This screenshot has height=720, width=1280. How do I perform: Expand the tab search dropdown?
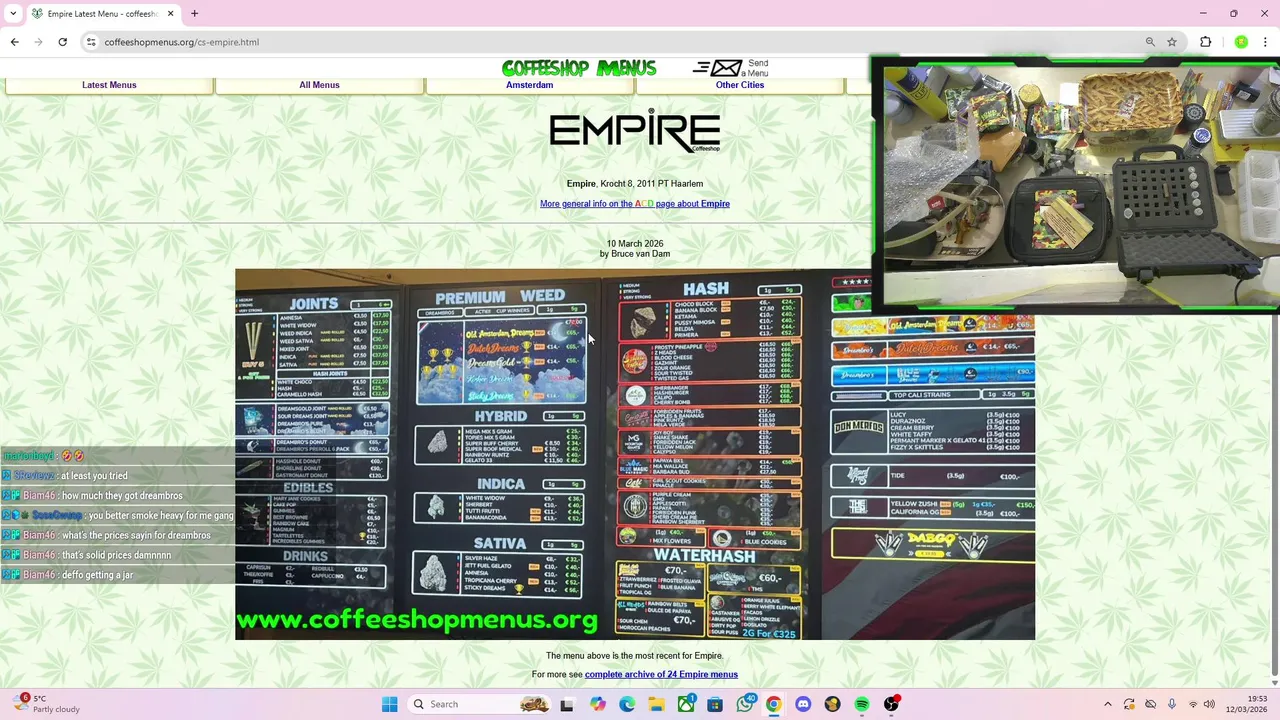[x=13, y=14]
